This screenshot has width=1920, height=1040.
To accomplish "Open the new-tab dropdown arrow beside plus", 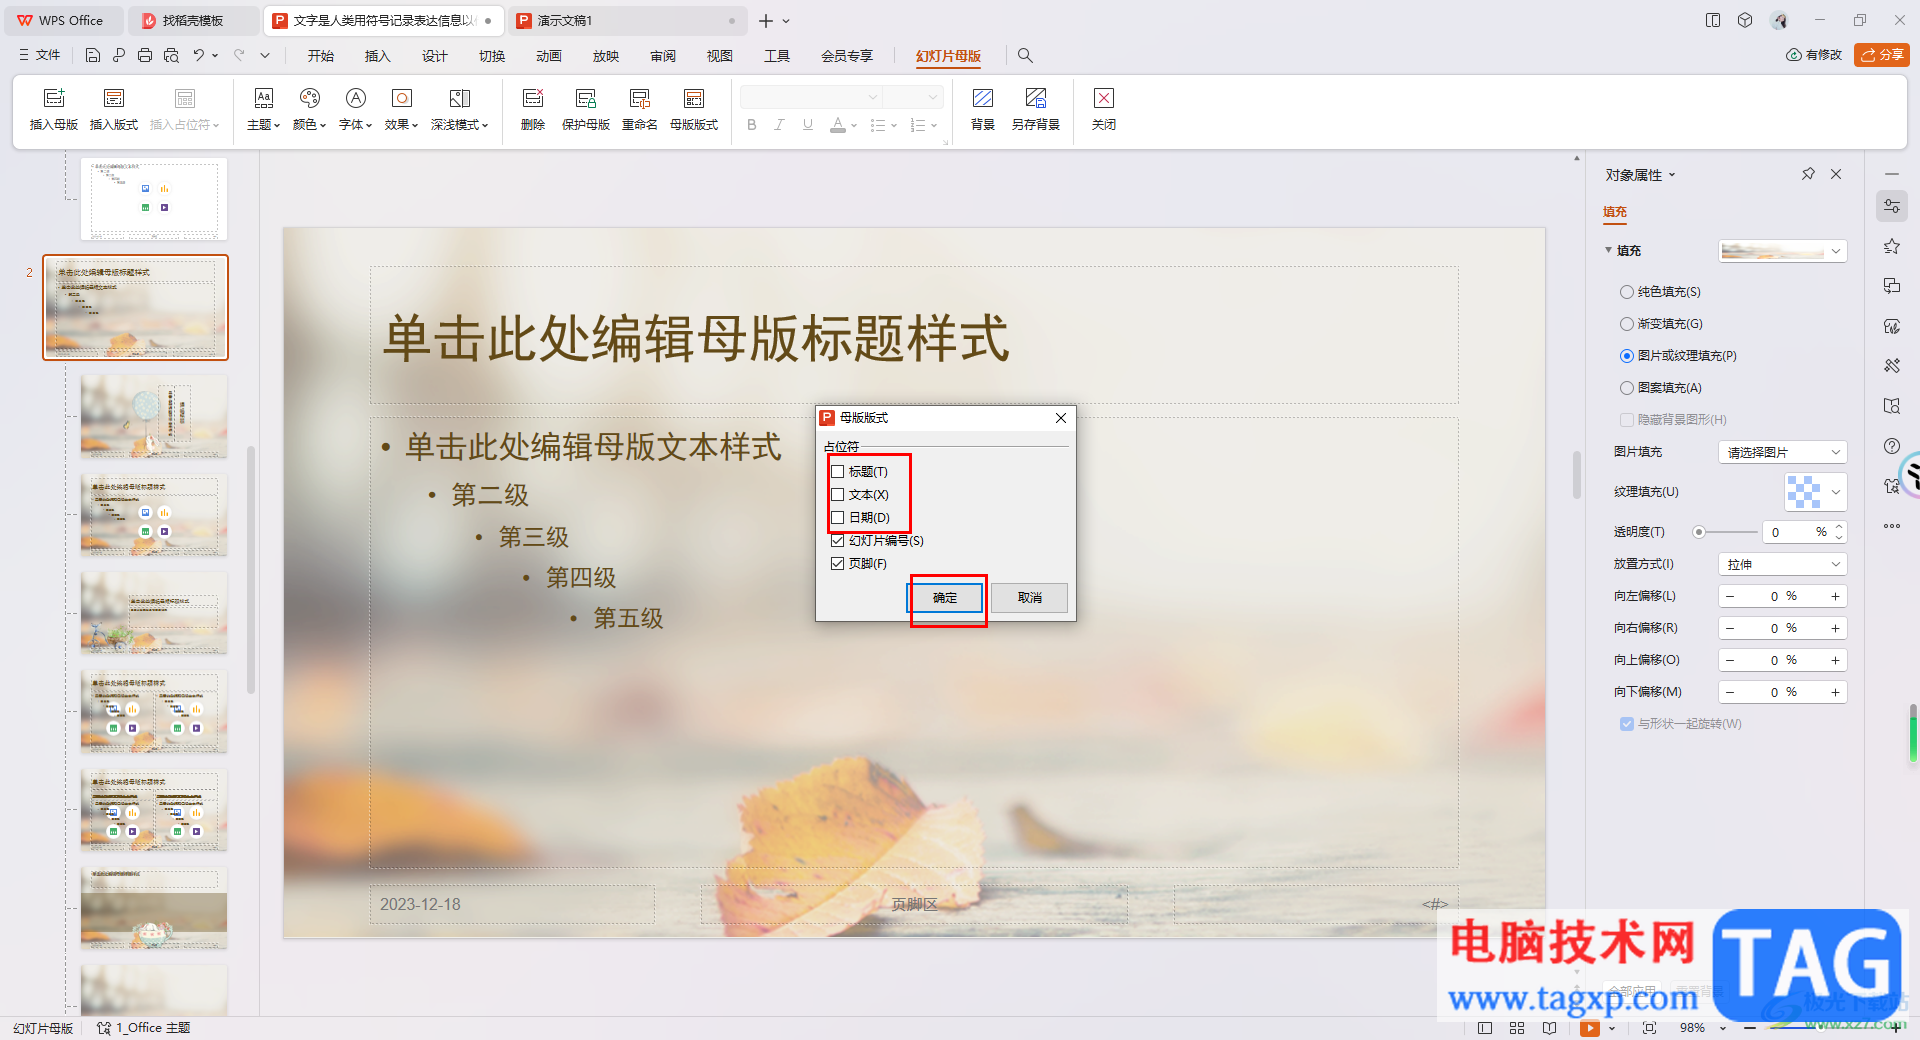I will [x=786, y=21].
